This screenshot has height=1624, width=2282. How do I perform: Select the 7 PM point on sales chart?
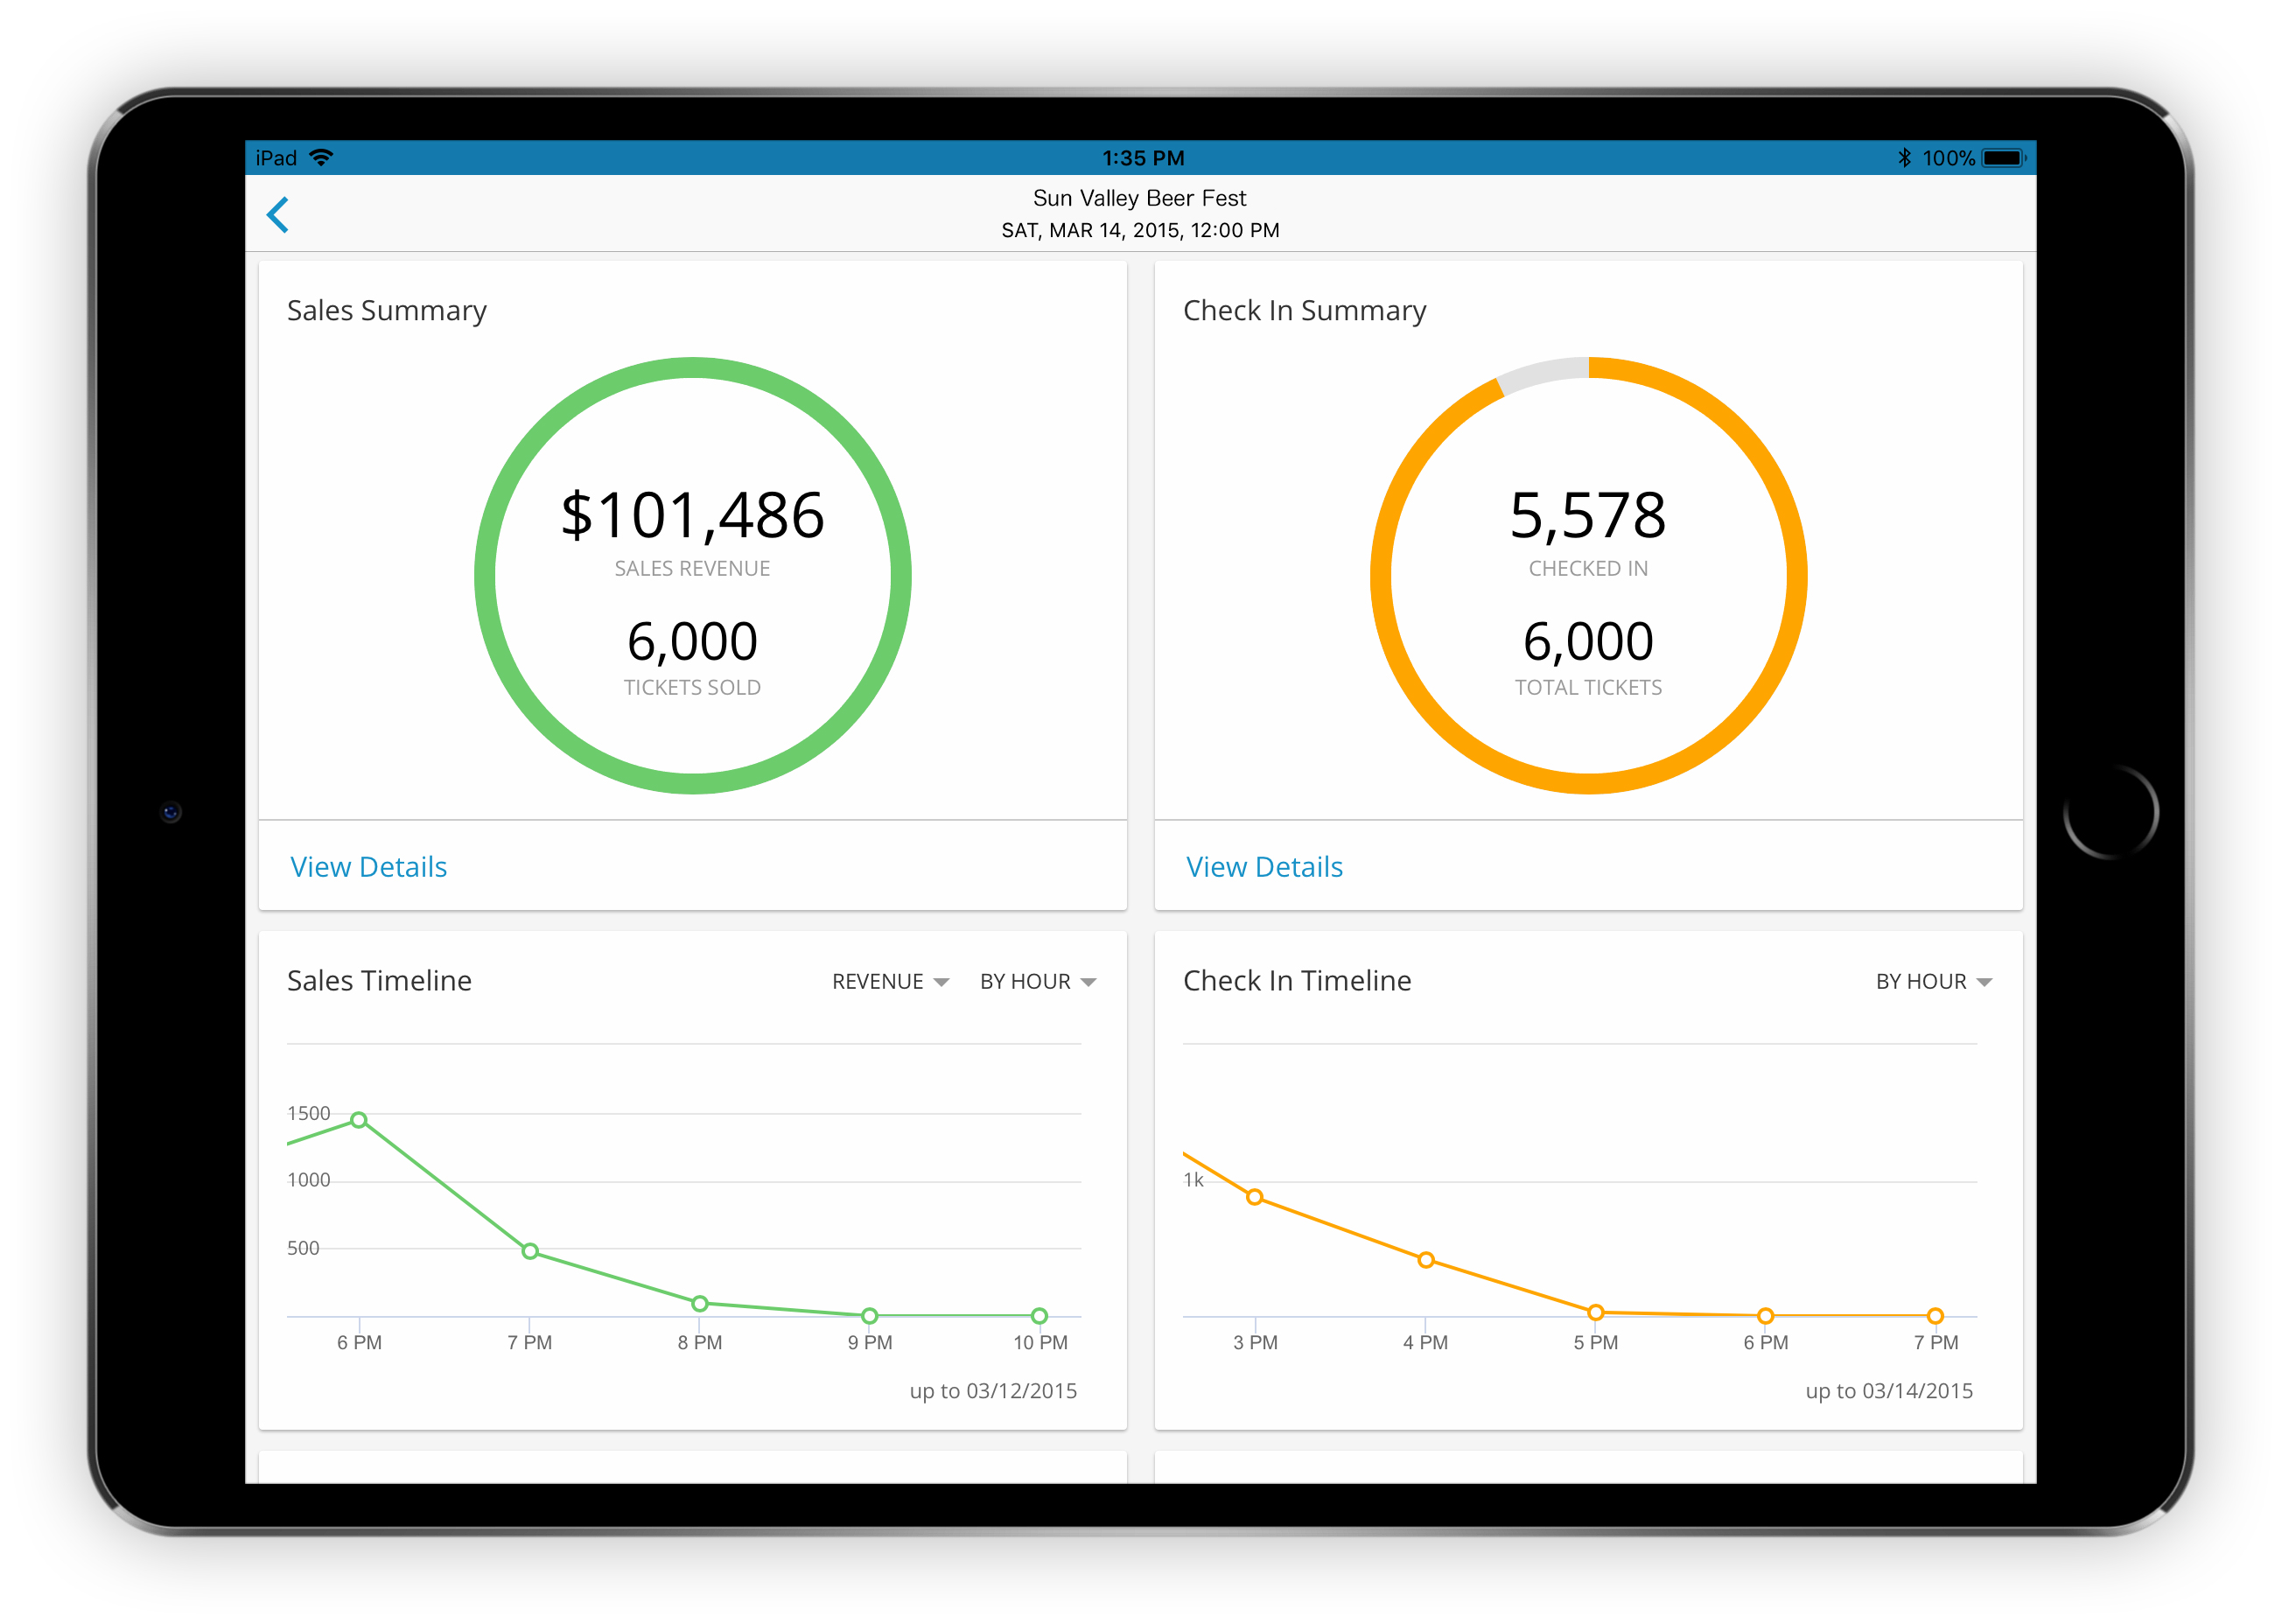(530, 1251)
